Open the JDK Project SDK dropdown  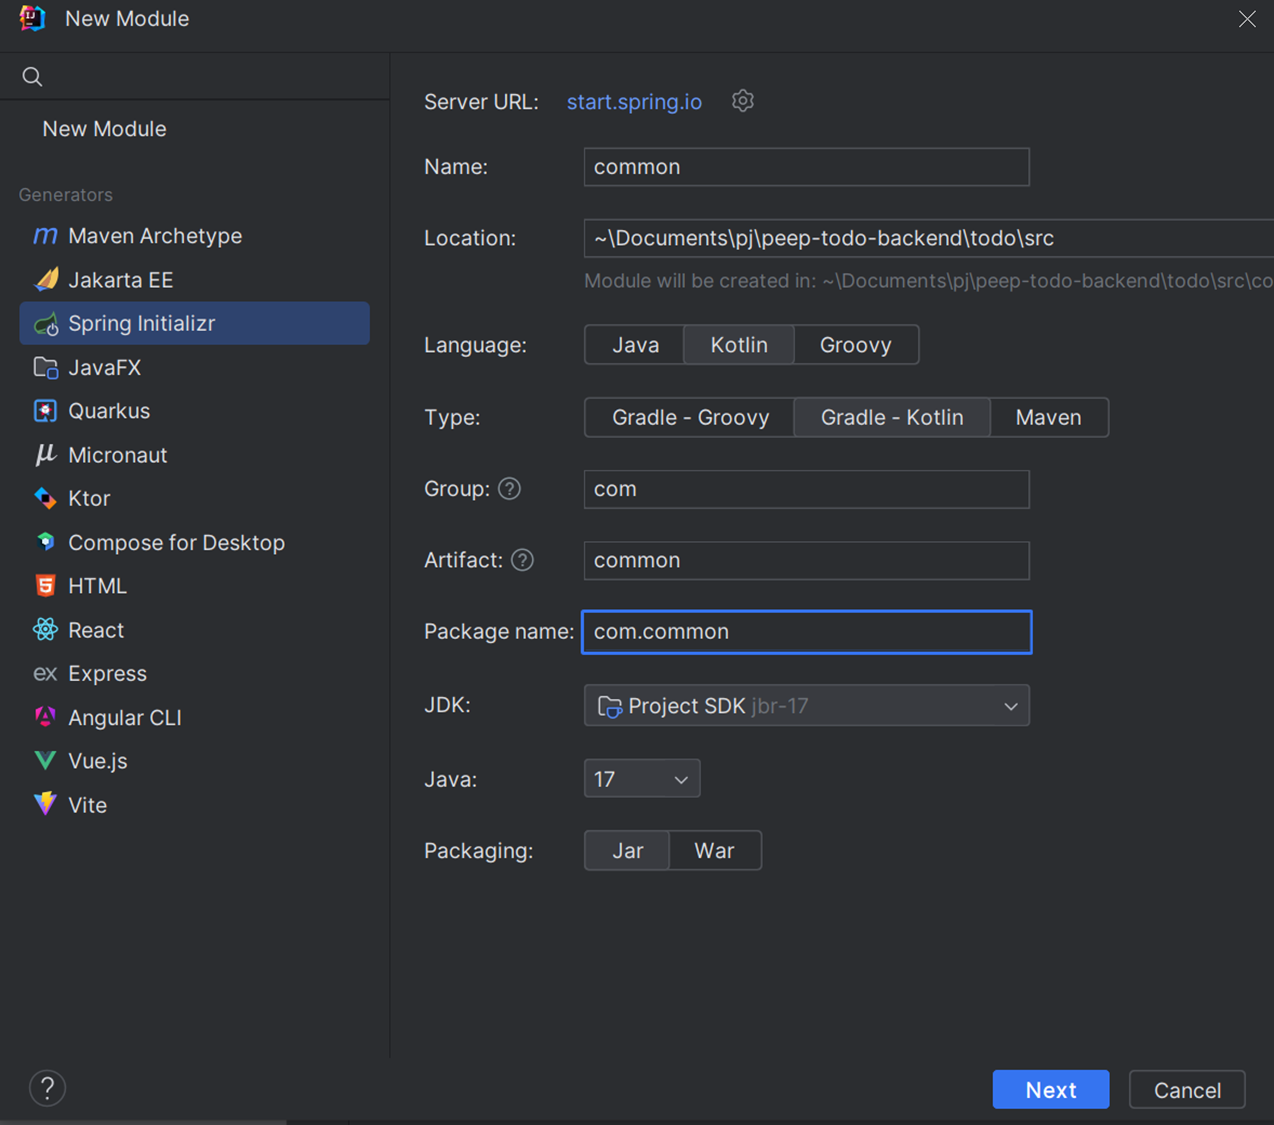(x=807, y=706)
